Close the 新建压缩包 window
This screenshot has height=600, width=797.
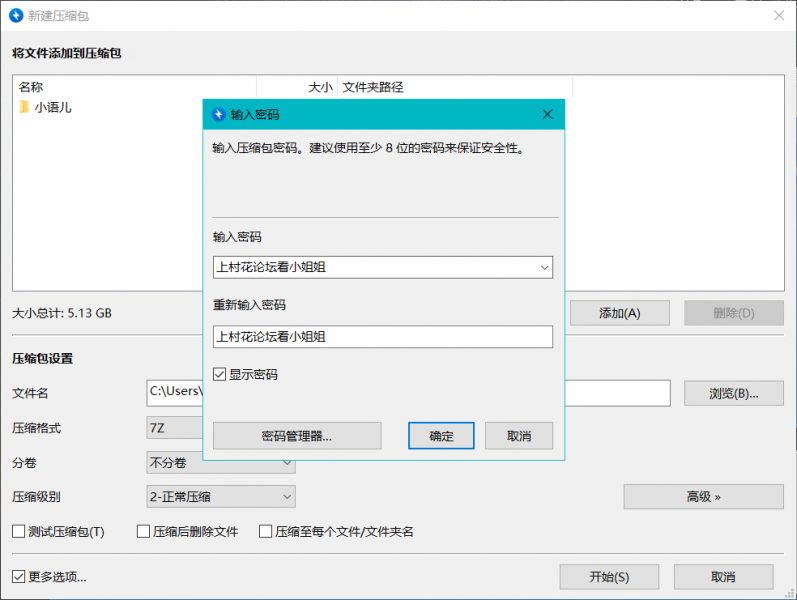pyautogui.click(x=778, y=14)
